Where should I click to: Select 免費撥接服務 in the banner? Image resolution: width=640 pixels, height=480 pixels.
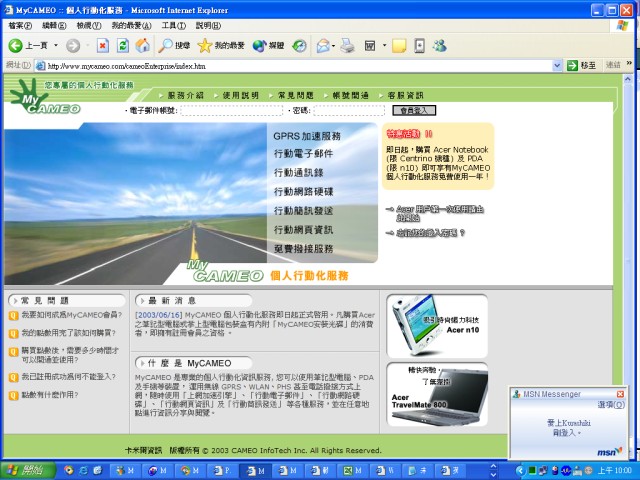[303, 249]
